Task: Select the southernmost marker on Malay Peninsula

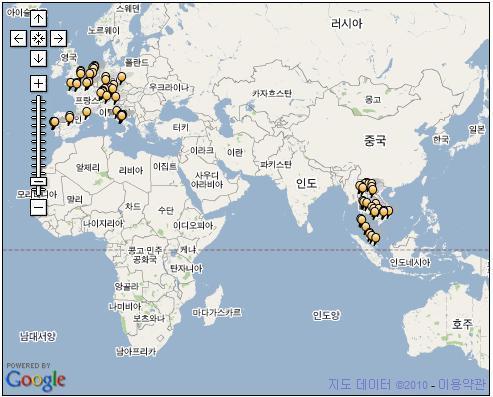Action: pos(376,238)
